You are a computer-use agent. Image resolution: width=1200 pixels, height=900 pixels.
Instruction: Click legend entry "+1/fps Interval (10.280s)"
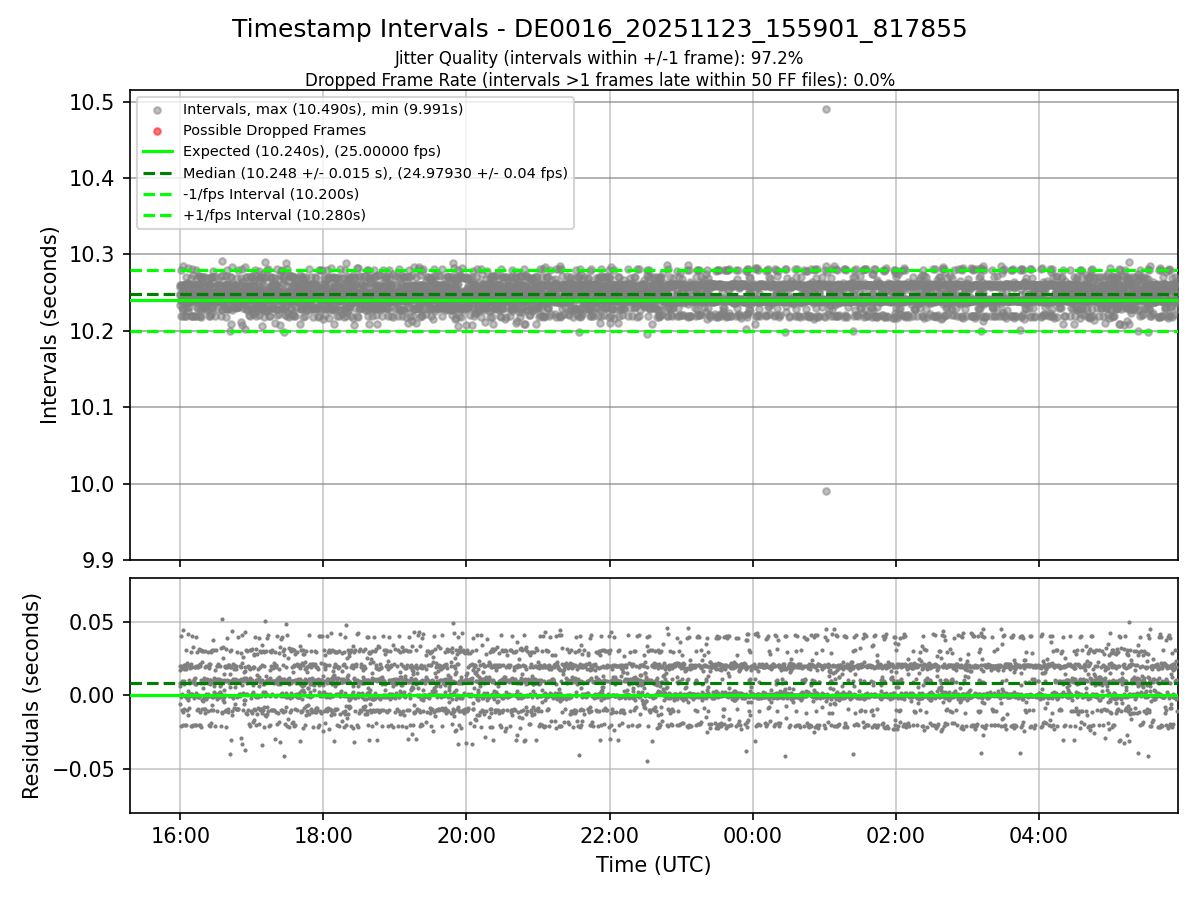click(x=274, y=215)
